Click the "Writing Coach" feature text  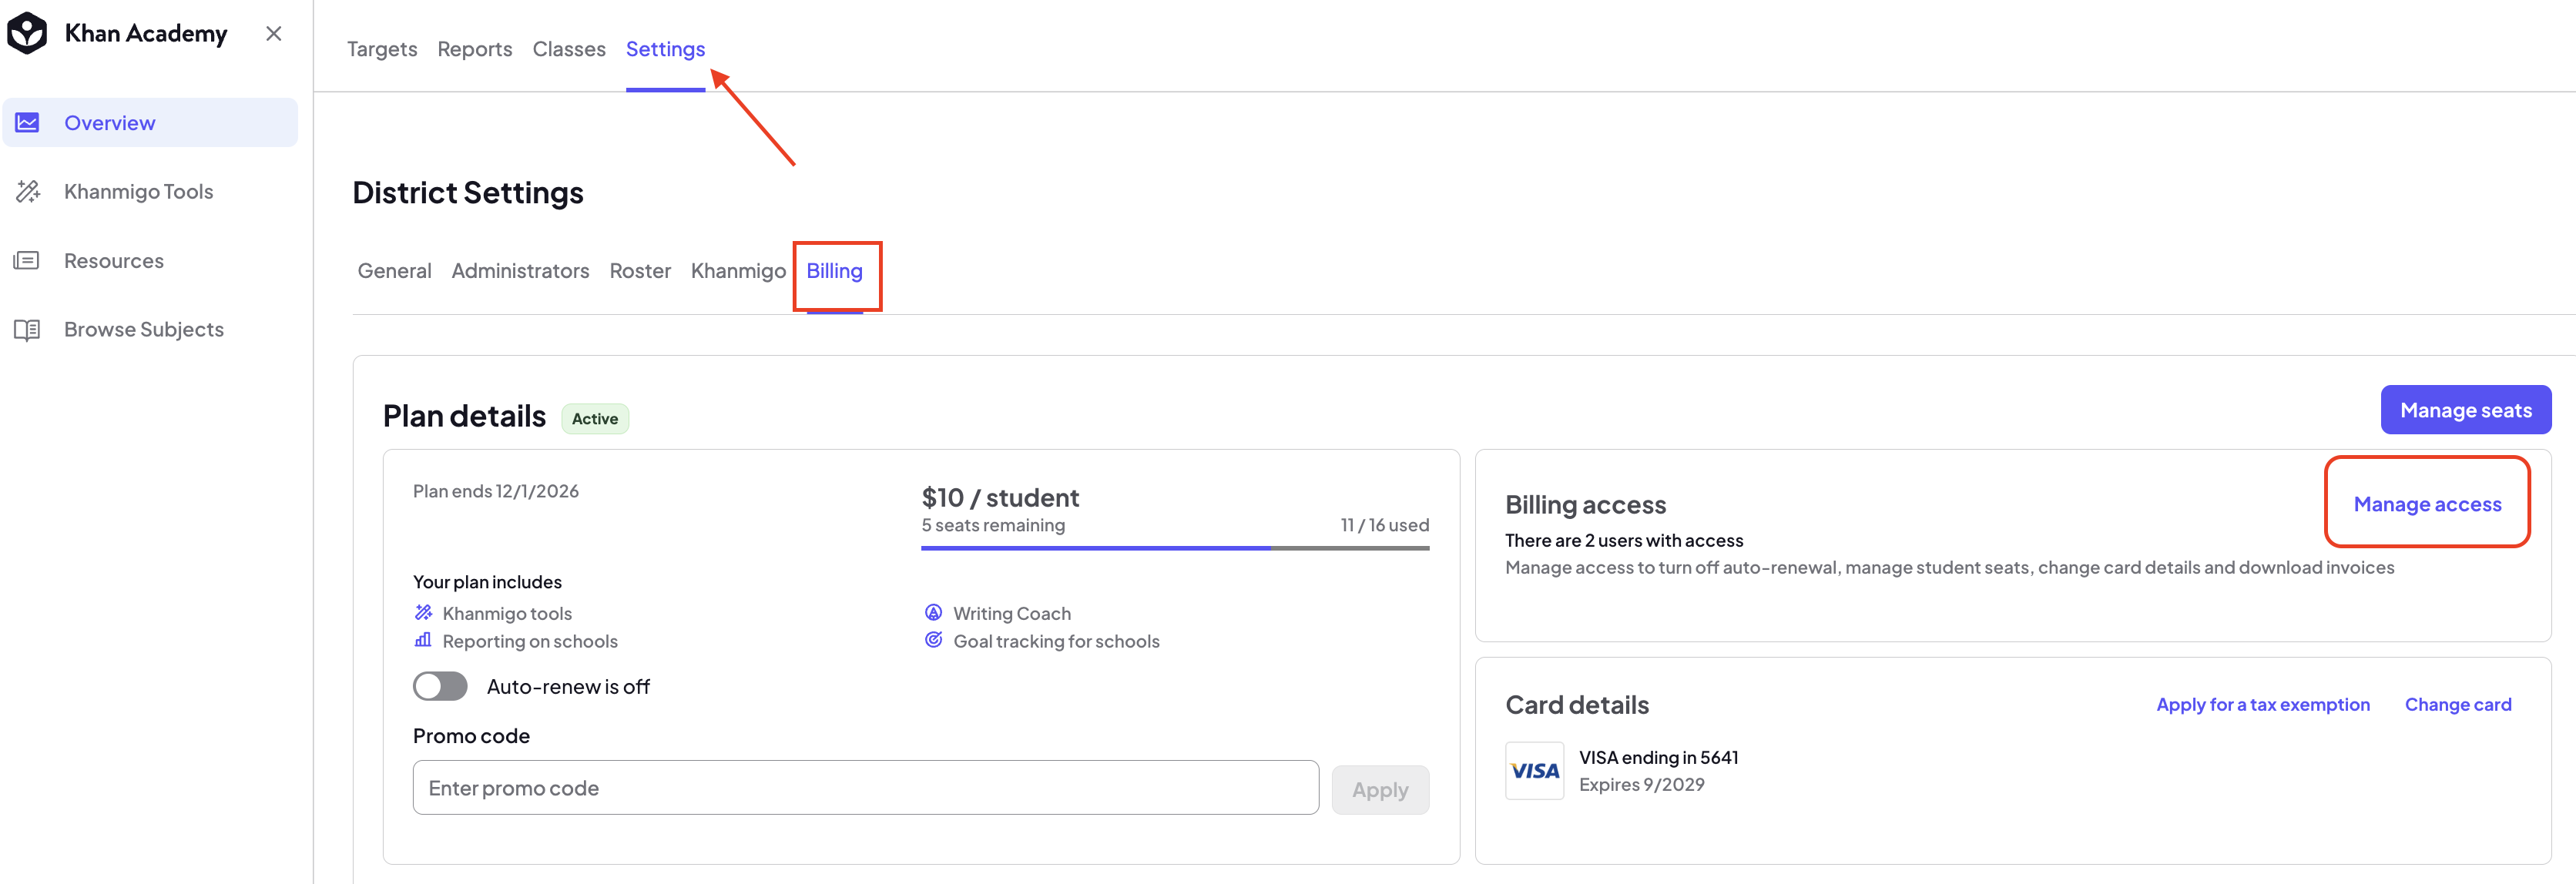(1012, 613)
